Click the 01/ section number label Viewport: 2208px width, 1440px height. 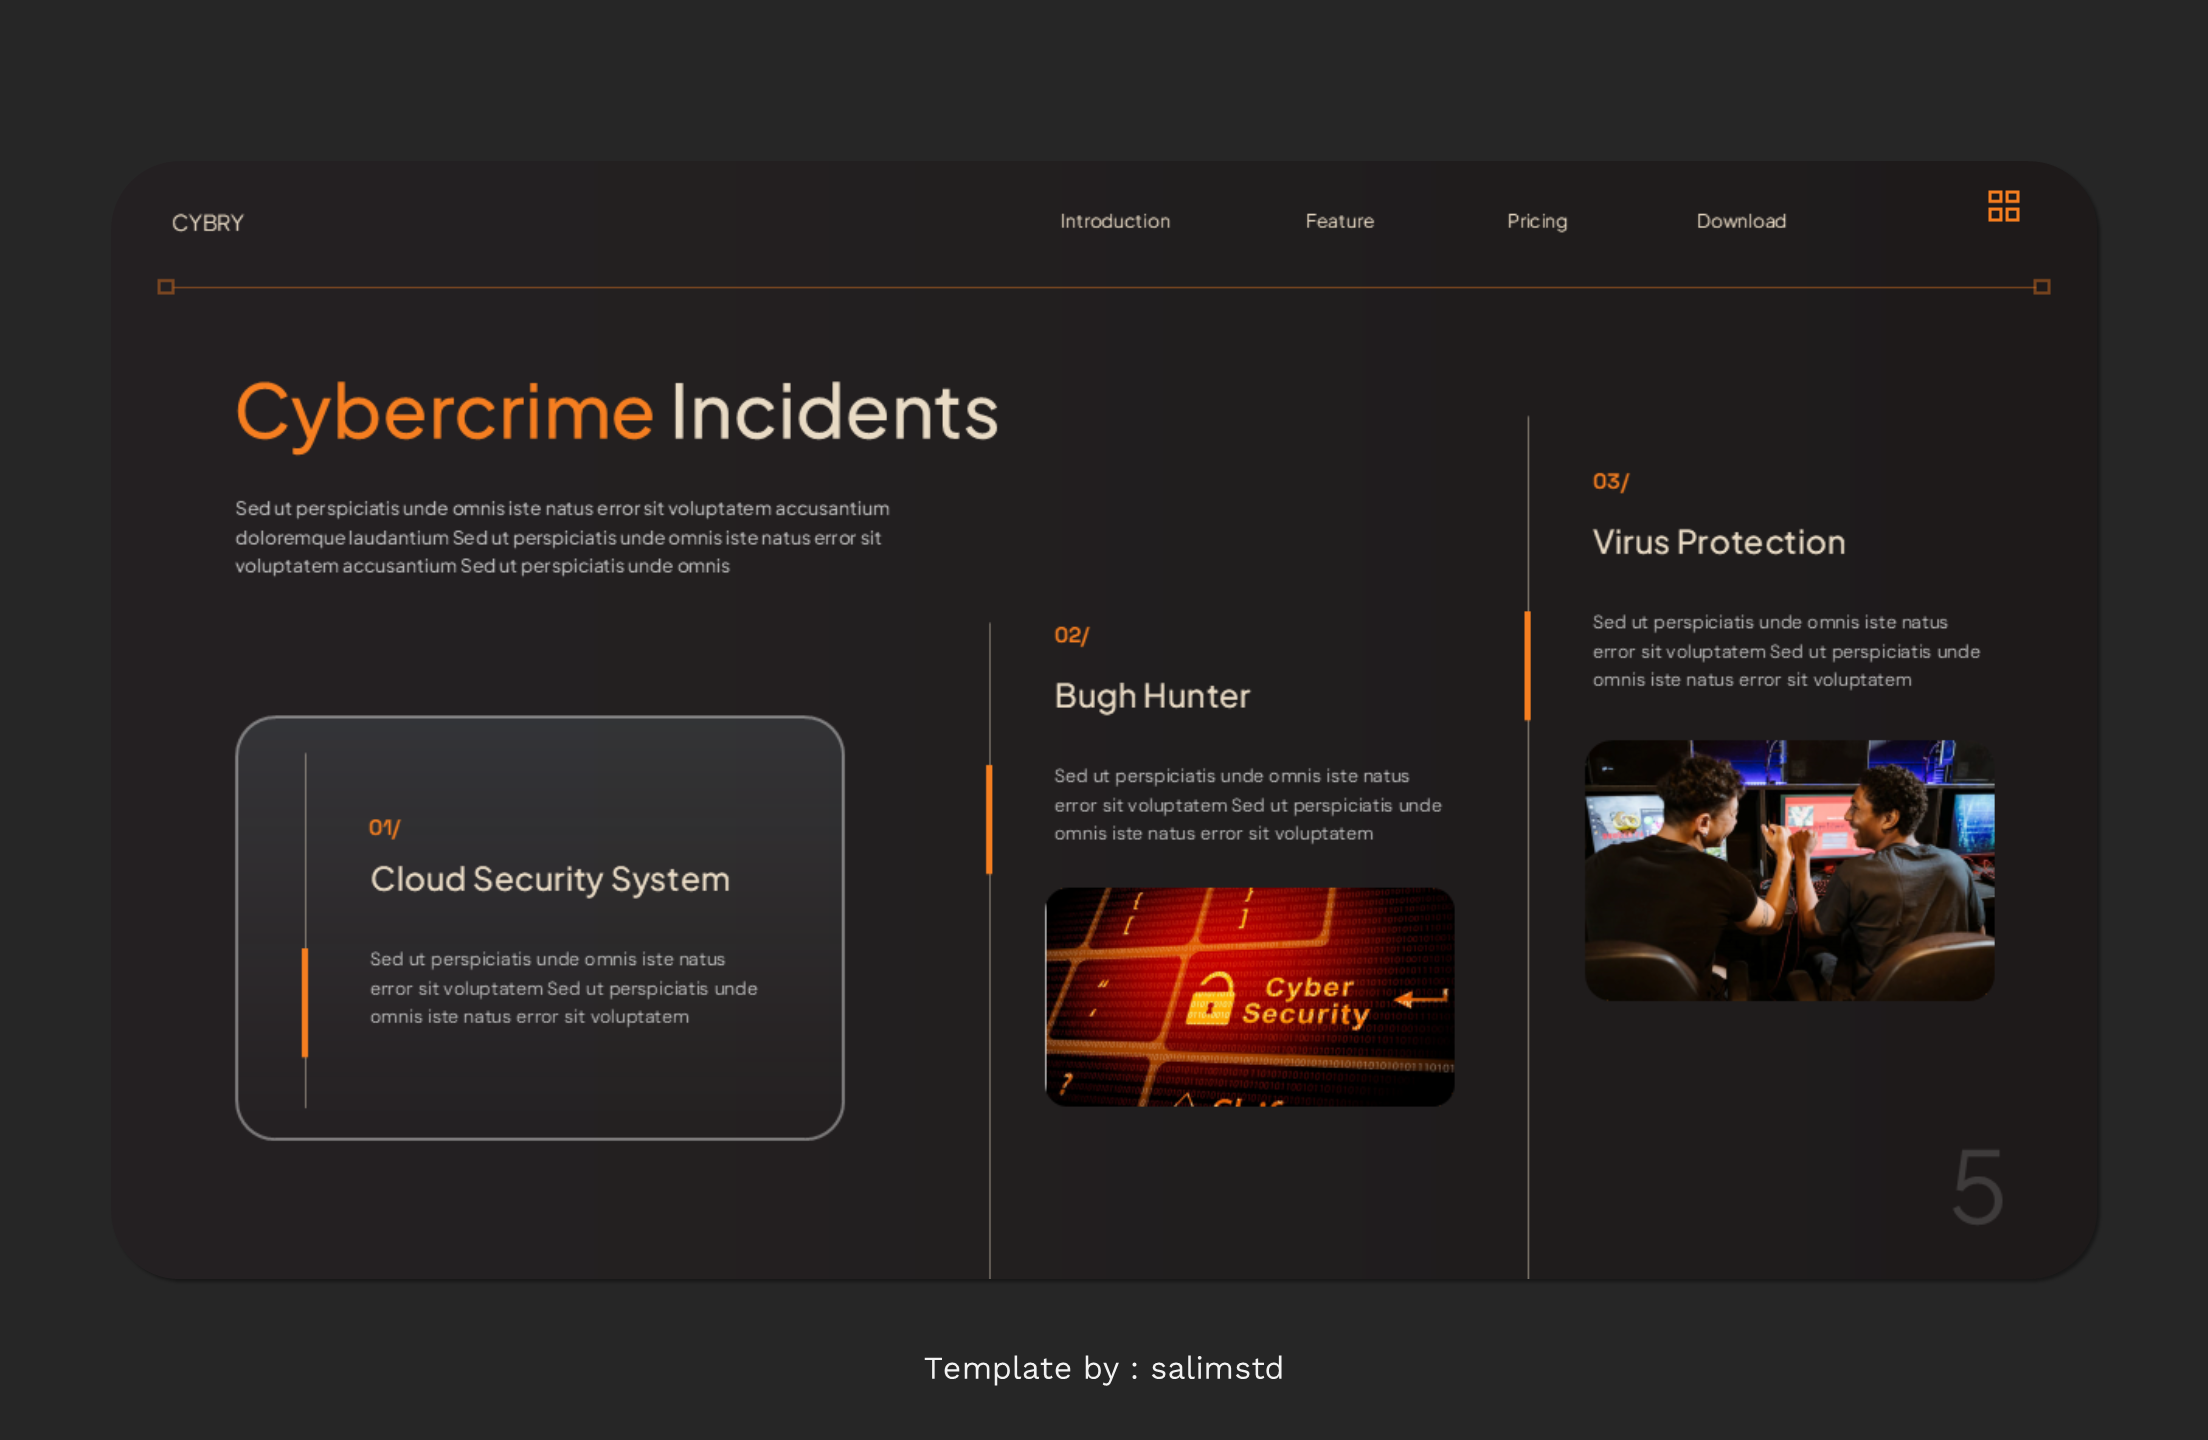coord(383,827)
